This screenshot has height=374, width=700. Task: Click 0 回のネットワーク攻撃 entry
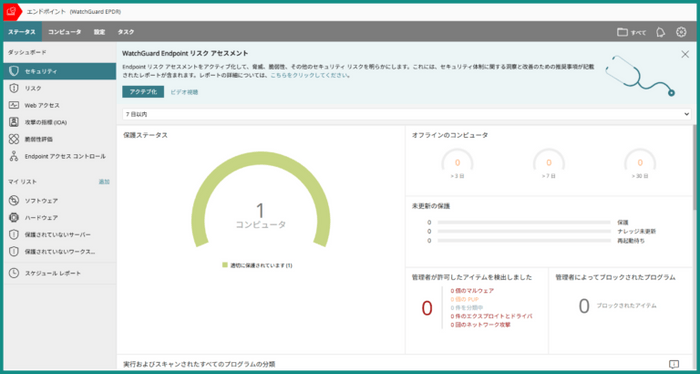480,324
